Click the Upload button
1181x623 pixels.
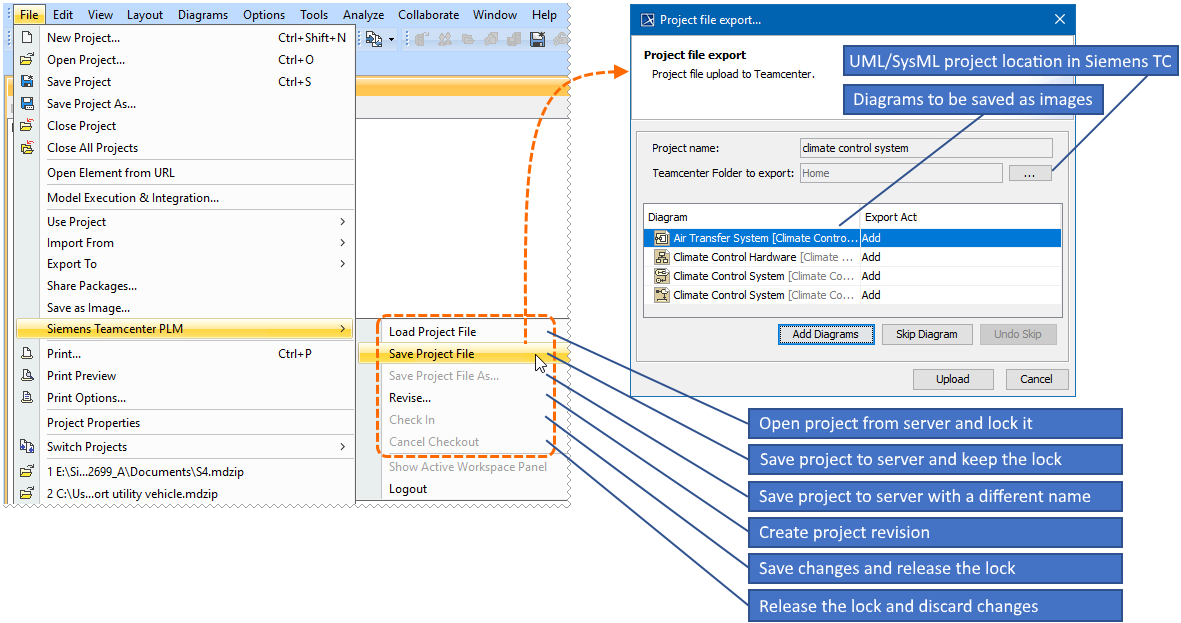point(953,379)
